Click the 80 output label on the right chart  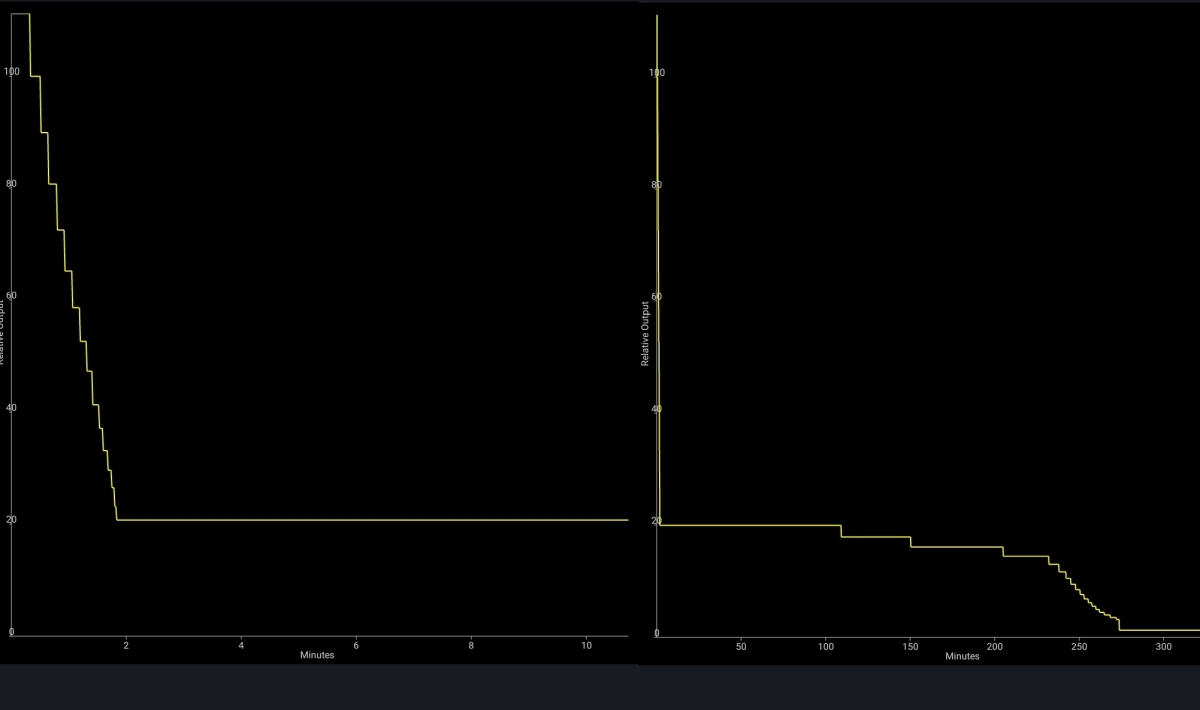(658, 185)
